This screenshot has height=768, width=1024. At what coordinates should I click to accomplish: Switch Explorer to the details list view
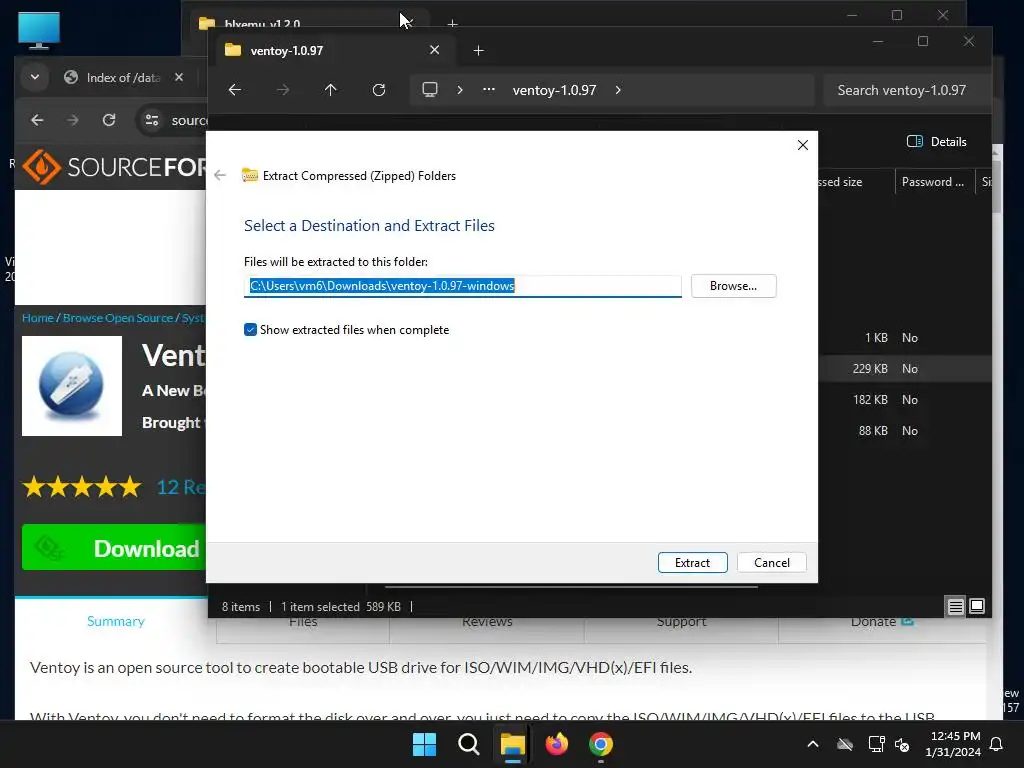pos(955,607)
